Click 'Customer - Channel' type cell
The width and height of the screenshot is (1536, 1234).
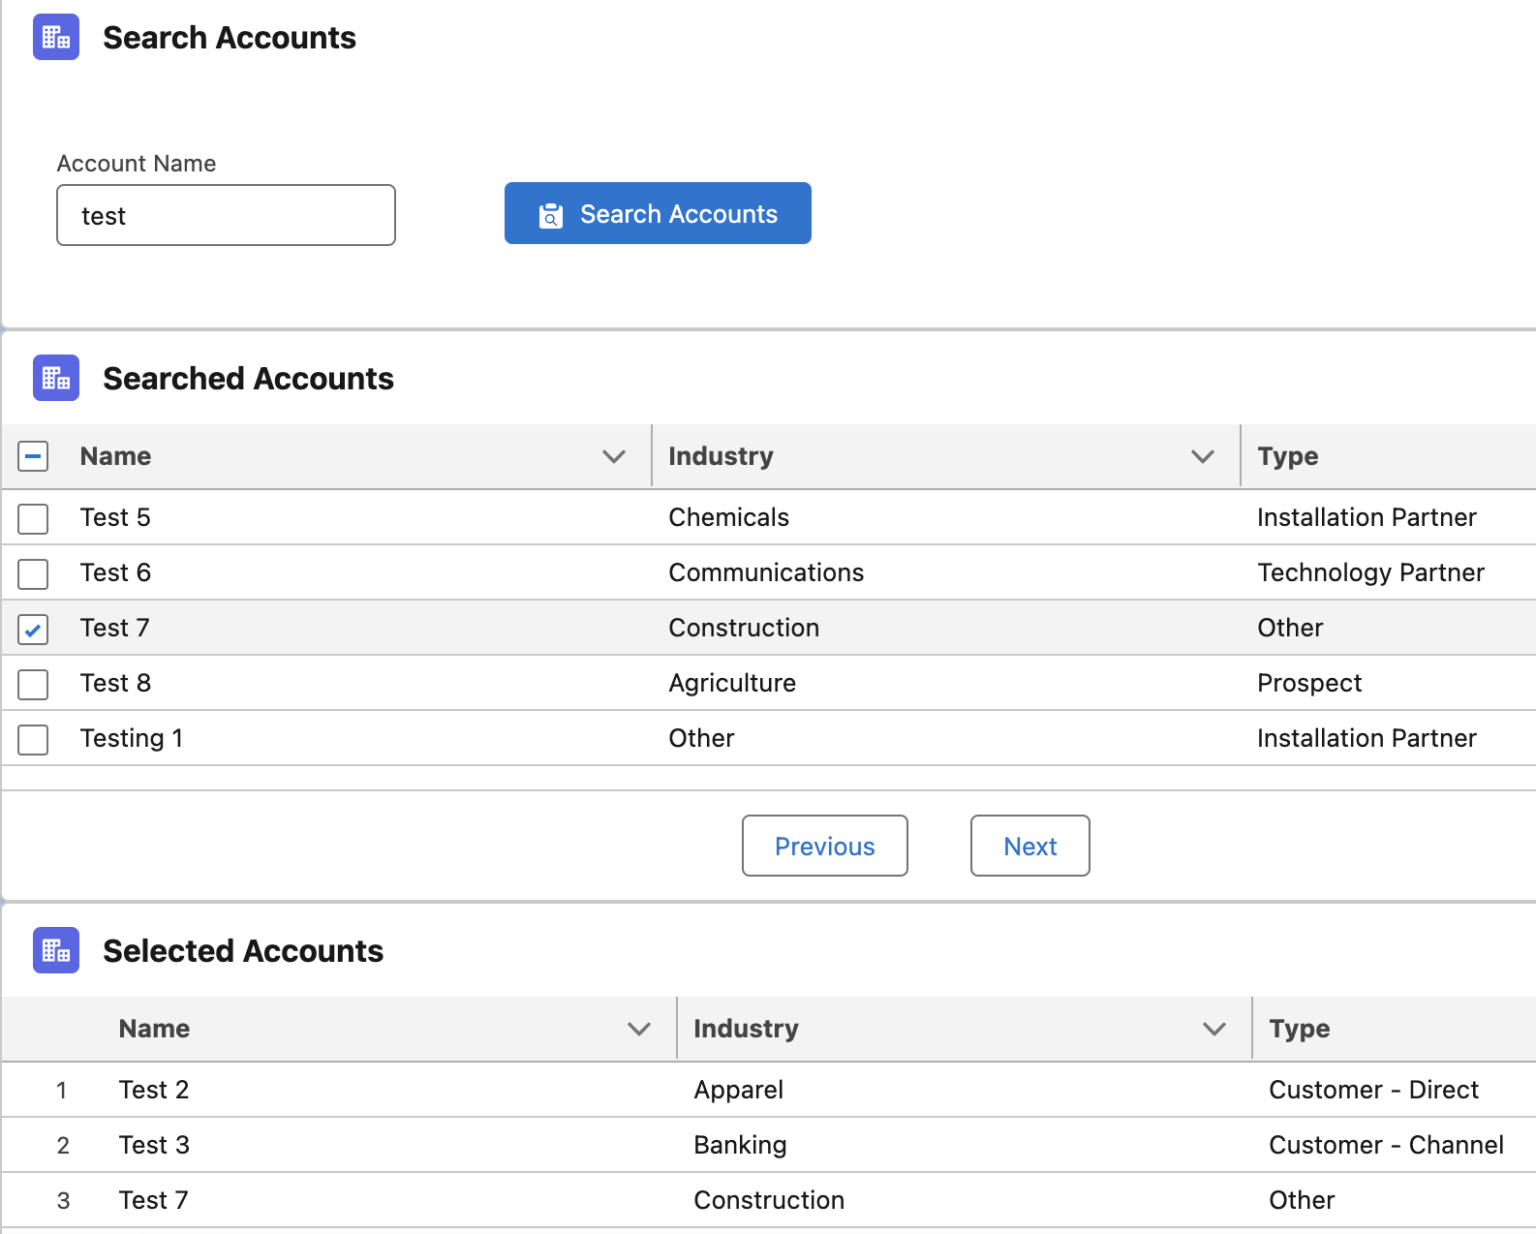[x=1386, y=1145]
